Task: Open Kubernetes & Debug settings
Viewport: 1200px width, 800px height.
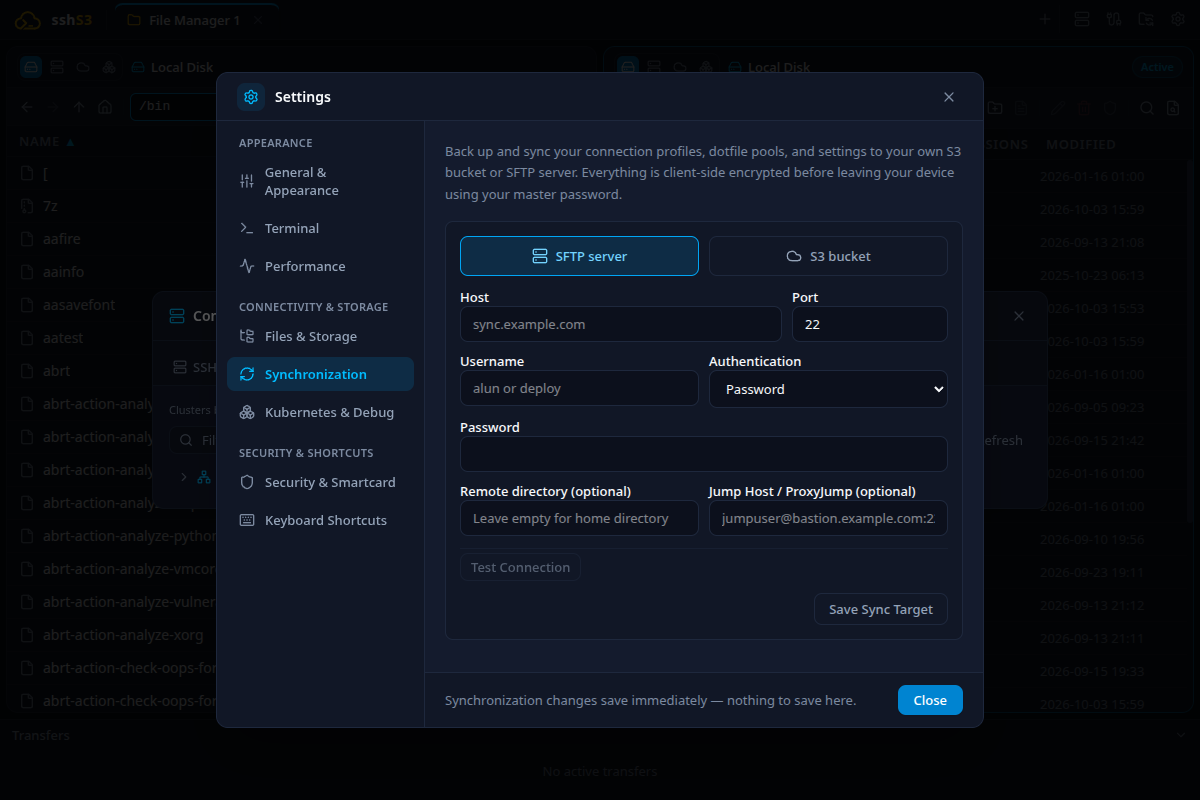Action: pos(320,412)
